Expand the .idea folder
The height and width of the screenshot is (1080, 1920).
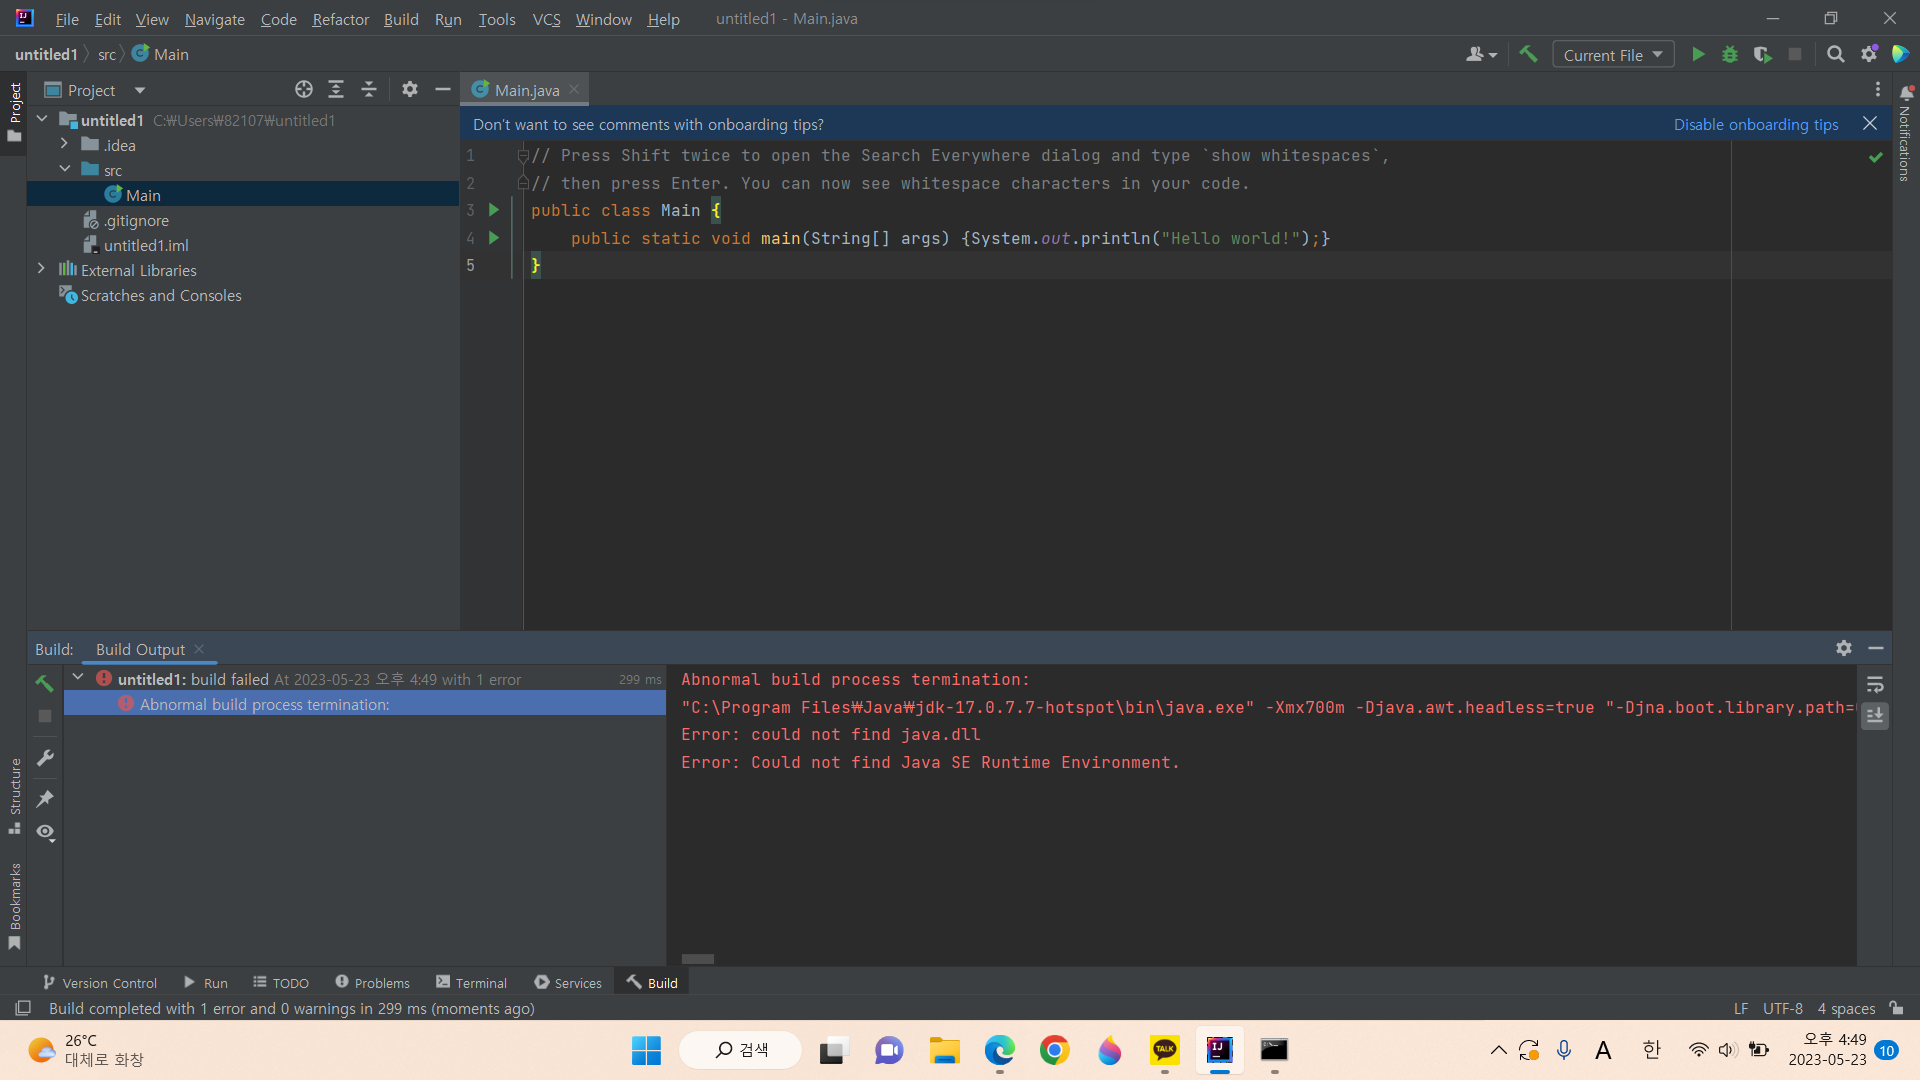(x=65, y=145)
